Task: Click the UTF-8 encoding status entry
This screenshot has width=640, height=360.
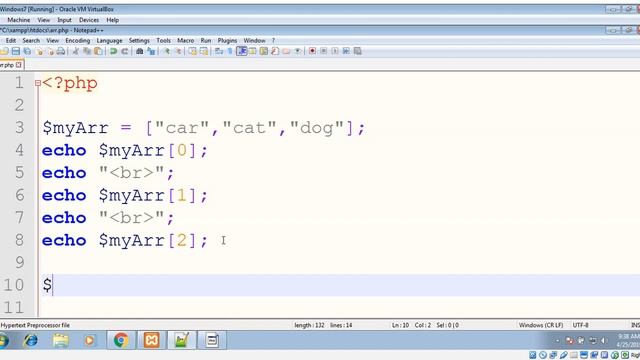Action: pos(580,325)
